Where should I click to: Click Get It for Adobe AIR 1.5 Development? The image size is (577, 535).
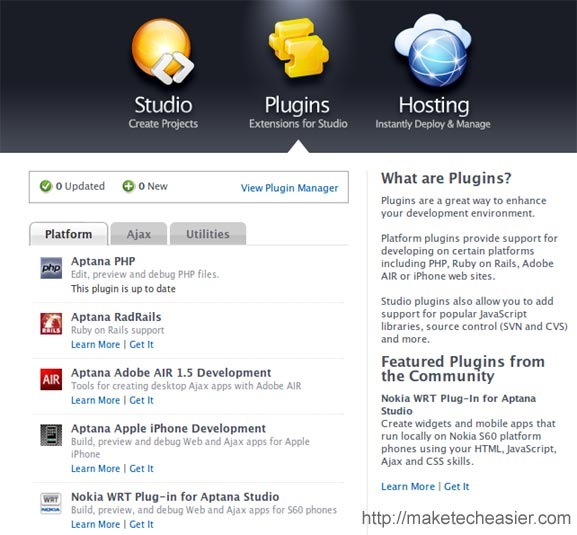point(141,400)
